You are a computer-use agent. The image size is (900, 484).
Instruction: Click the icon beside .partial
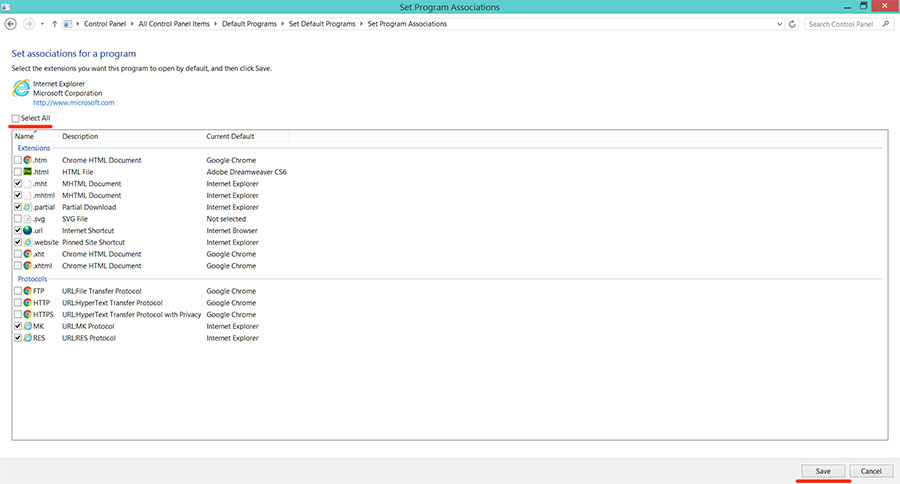[28, 207]
